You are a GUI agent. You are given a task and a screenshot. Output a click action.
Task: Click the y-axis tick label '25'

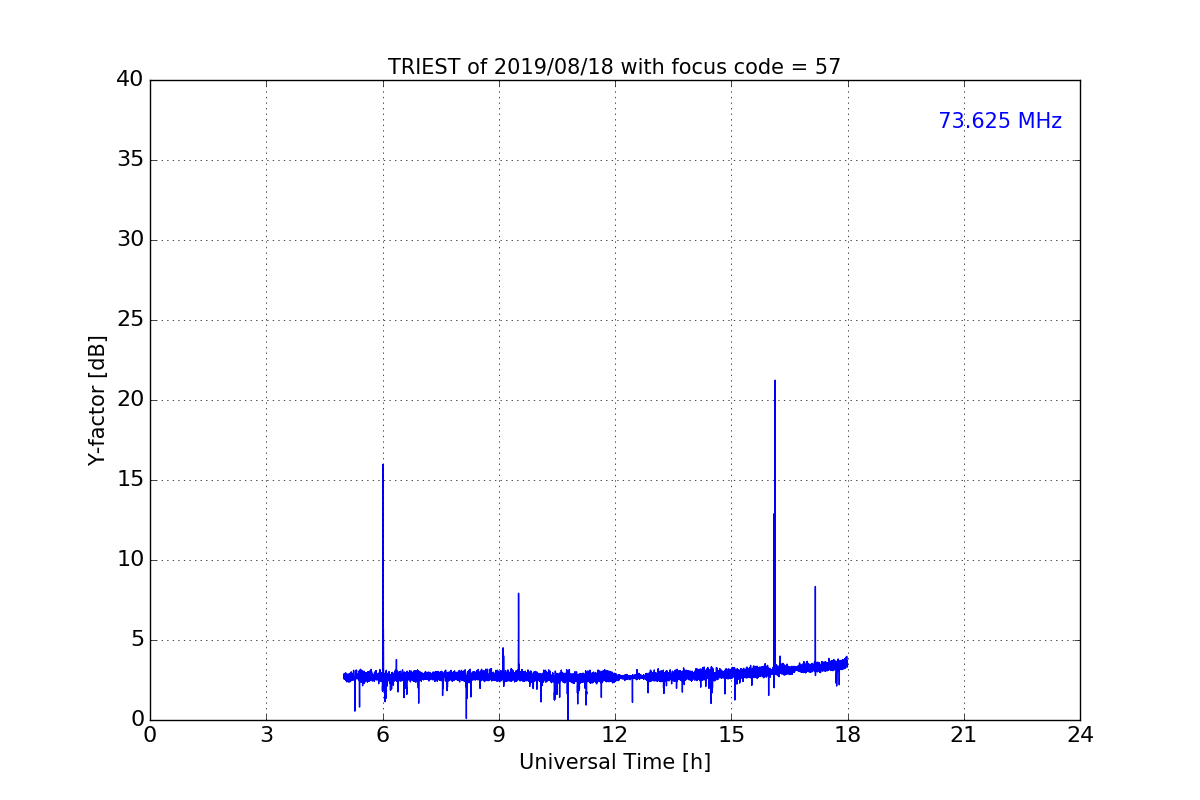[130, 320]
